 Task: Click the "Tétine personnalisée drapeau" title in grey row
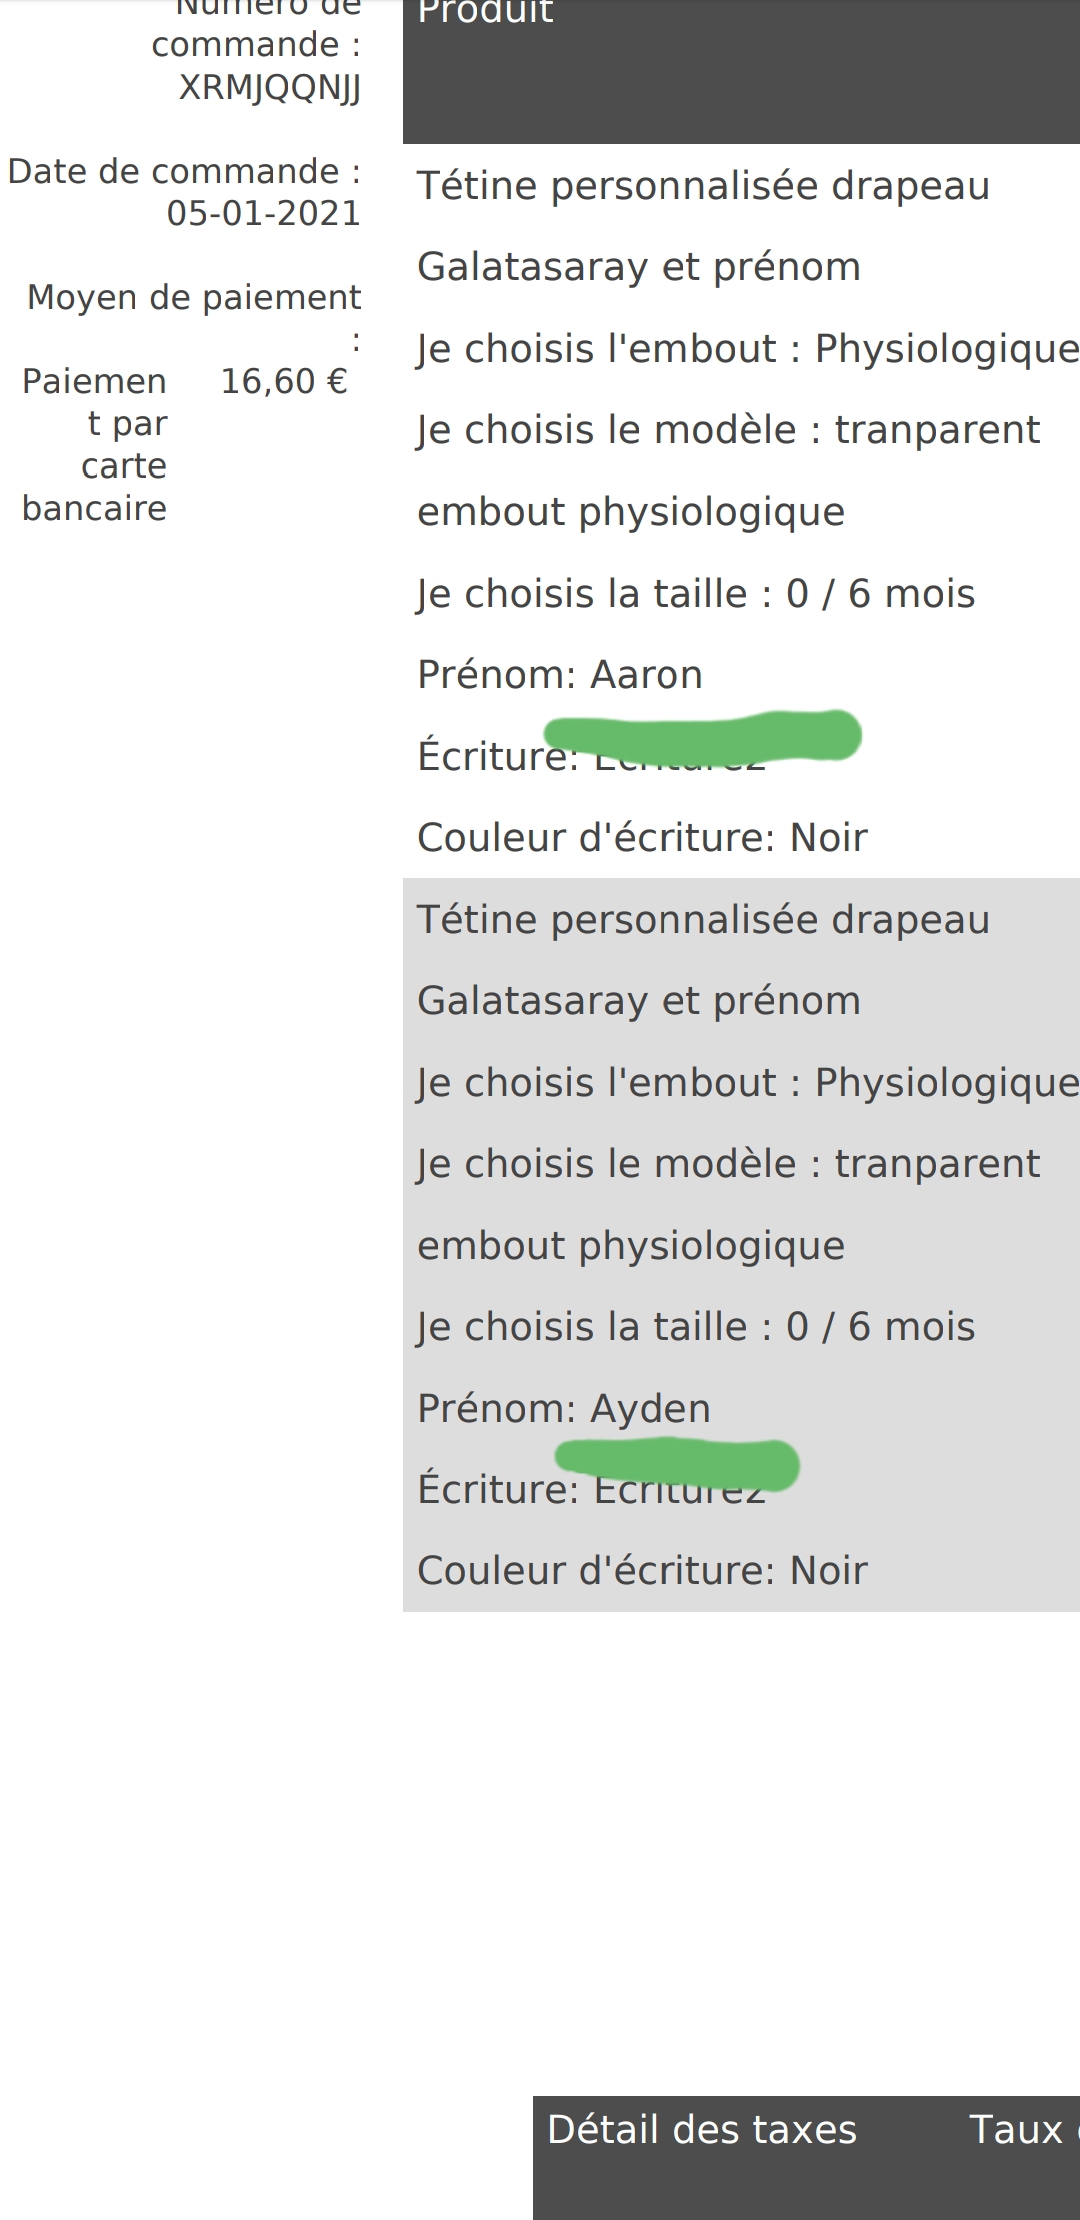(703, 920)
